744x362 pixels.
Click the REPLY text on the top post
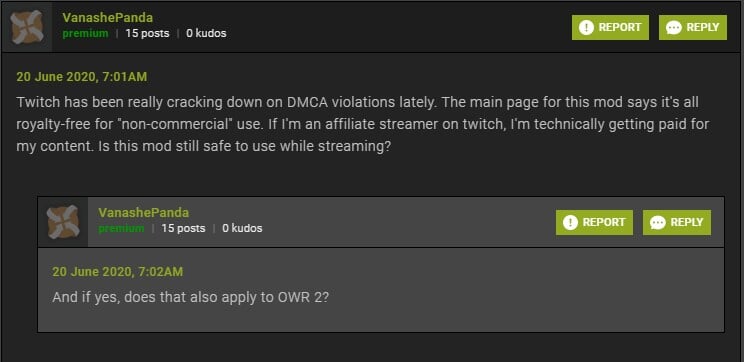point(703,28)
